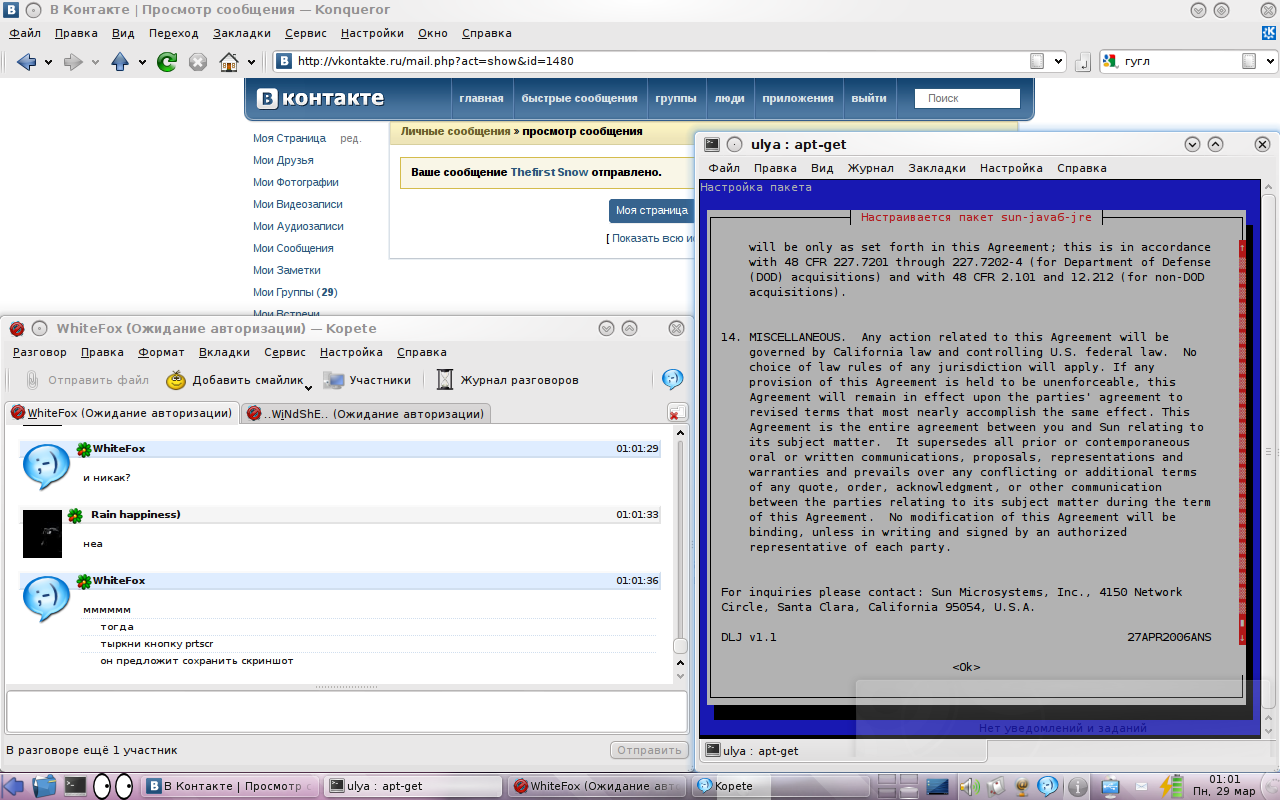1280x800 pixels.
Task: Click the Kopete chat bubble icon in the toolbar
Action: (x=673, y=379)
